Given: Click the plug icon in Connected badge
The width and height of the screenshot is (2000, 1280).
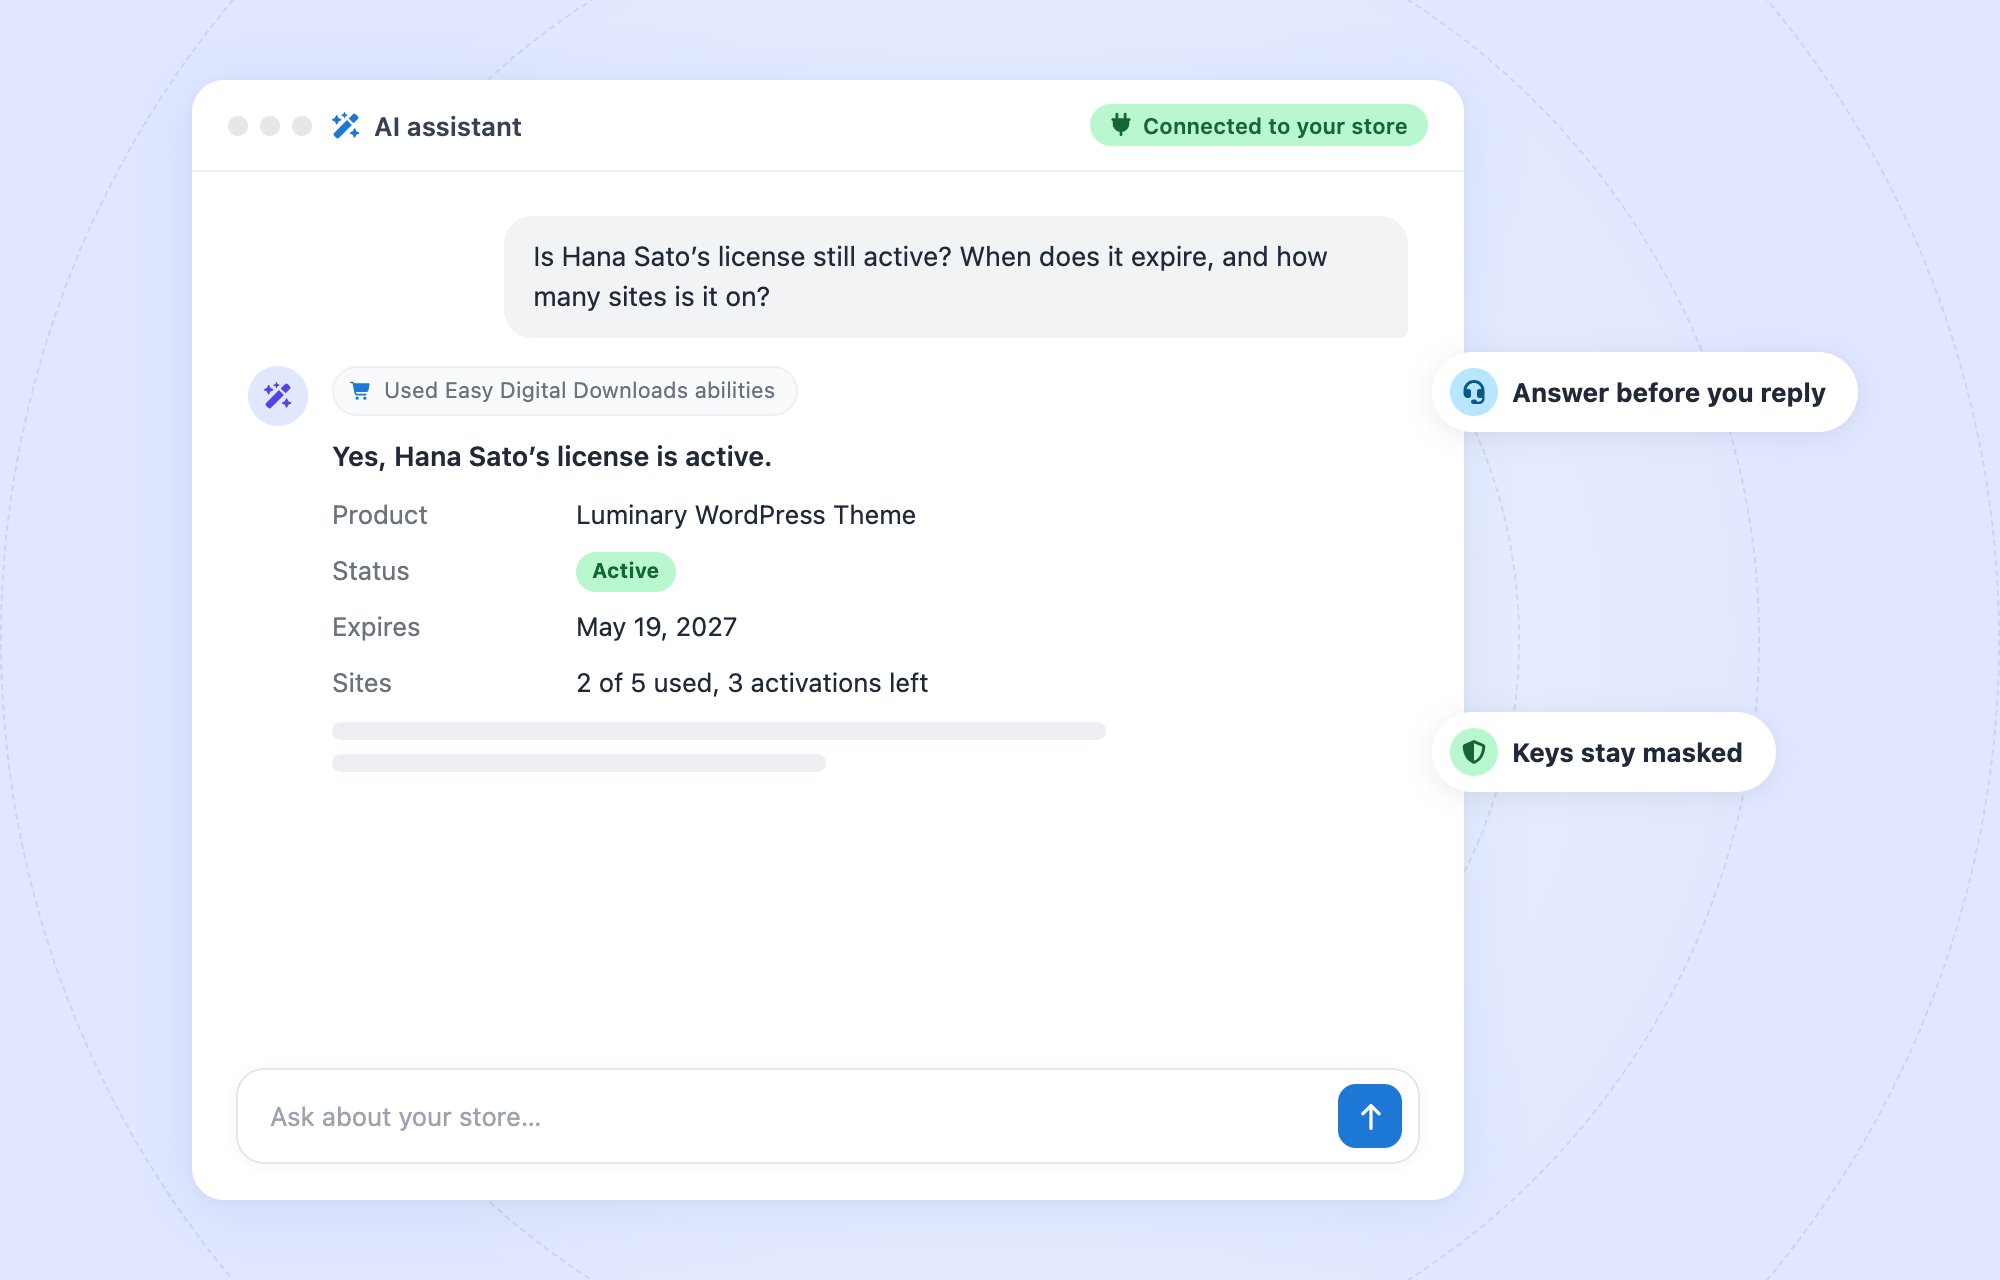Looking at the screenshot, I should [1121, 125].
